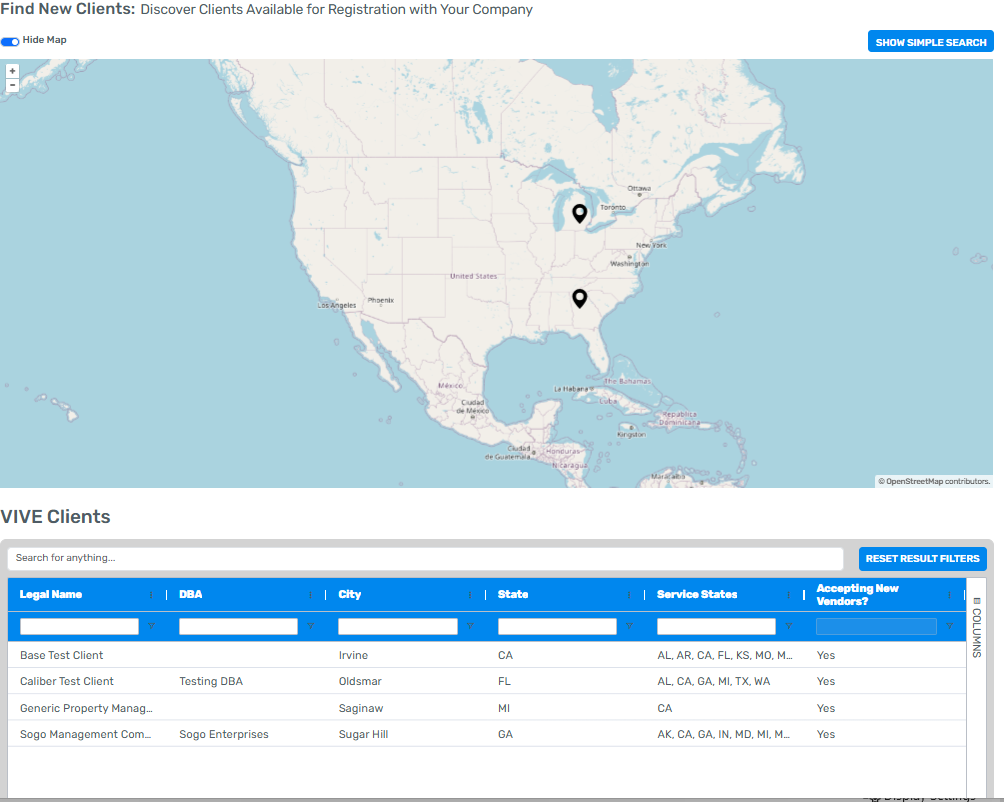Click AL, CA, GA, MI, TX, WA cell
Viewport: 1004px width, 802px height.
point(714,682)
